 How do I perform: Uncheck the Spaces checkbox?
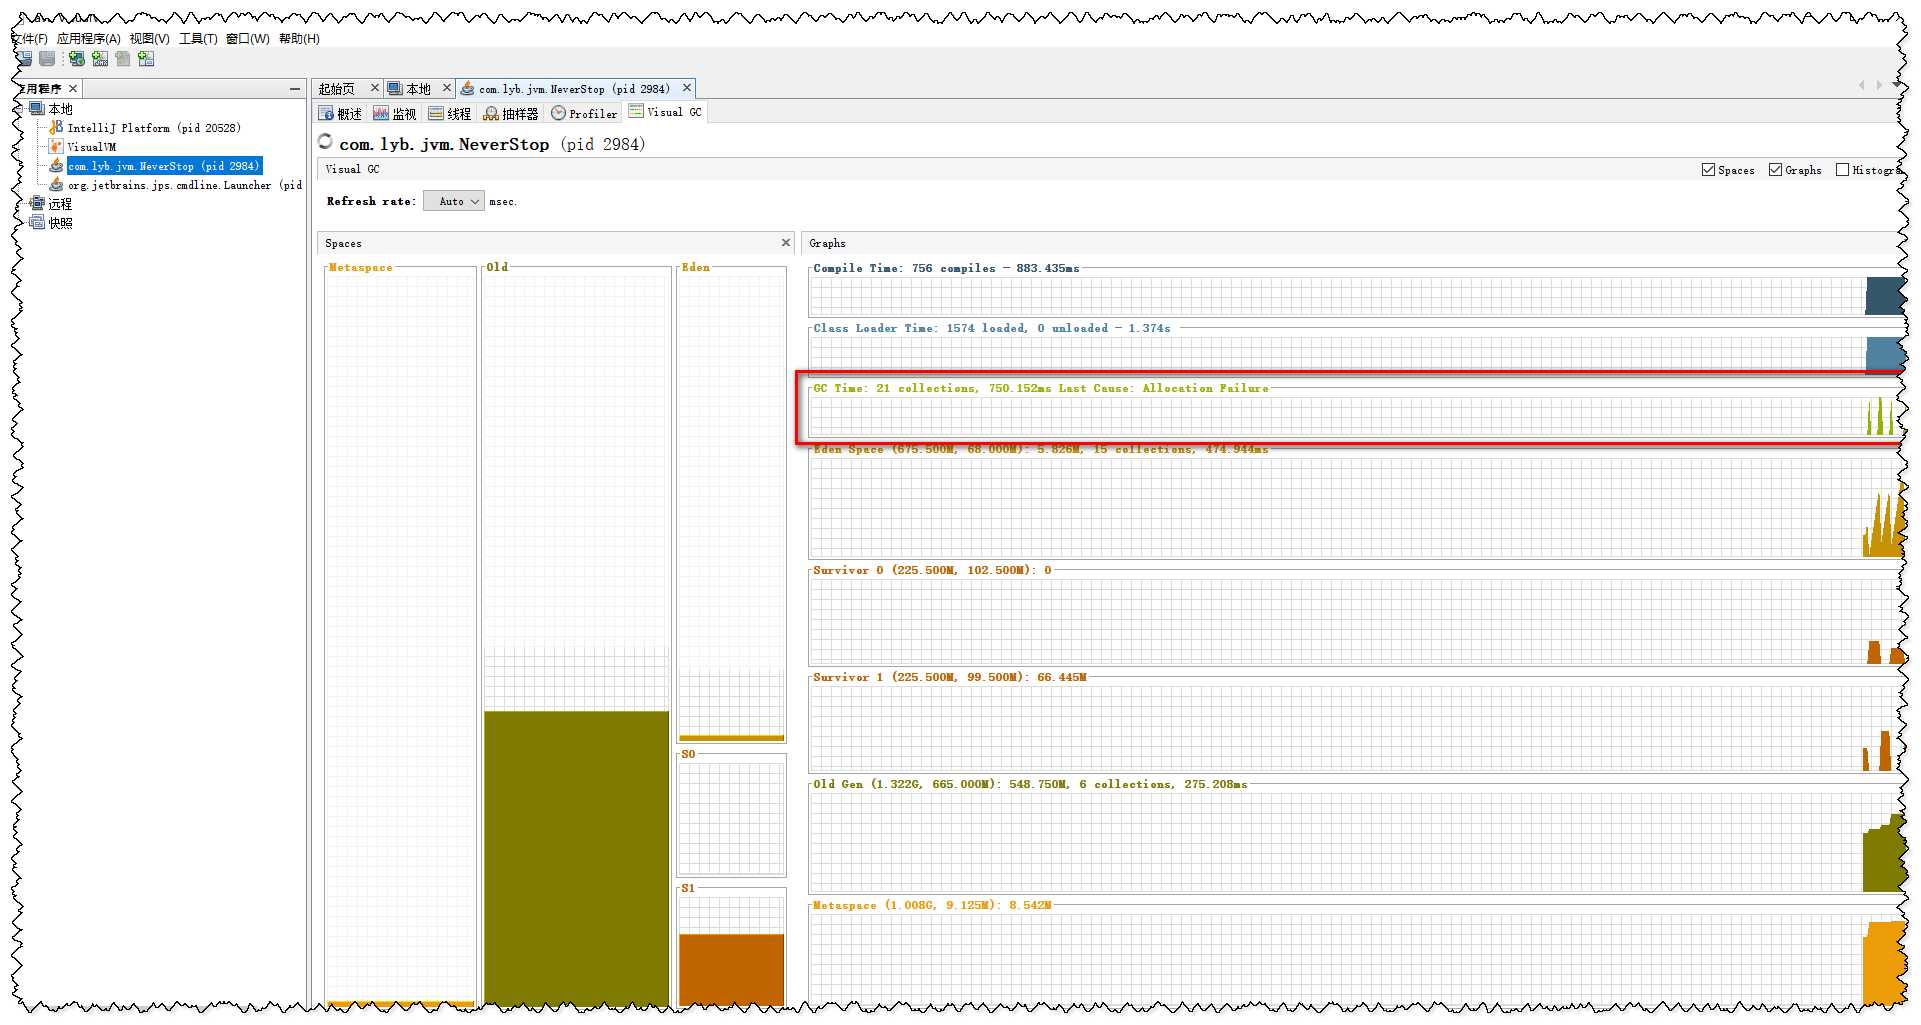click(x=1709, y=170)
